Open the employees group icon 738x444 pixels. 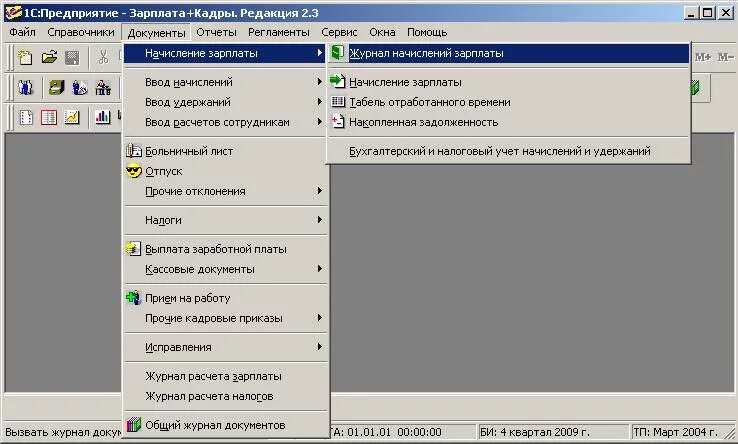click(x=25, y=88)
